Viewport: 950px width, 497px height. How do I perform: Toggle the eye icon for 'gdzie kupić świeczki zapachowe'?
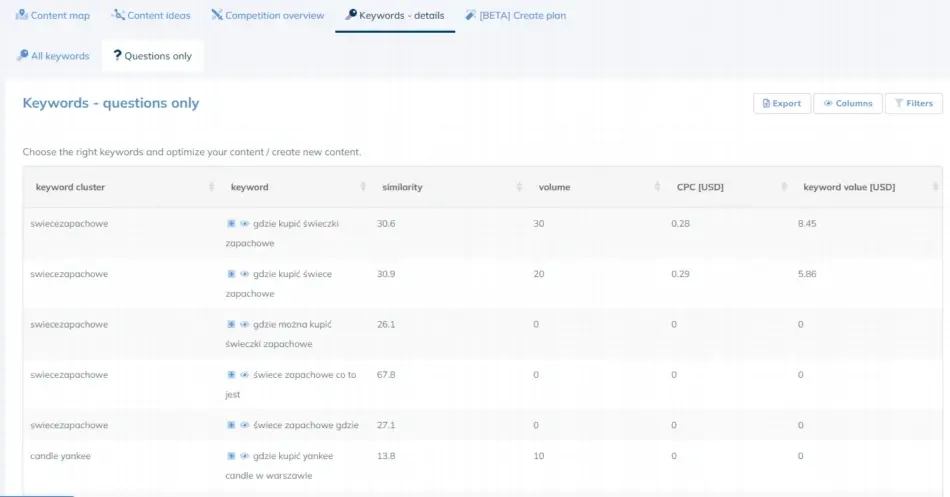(x=245, y=224)
